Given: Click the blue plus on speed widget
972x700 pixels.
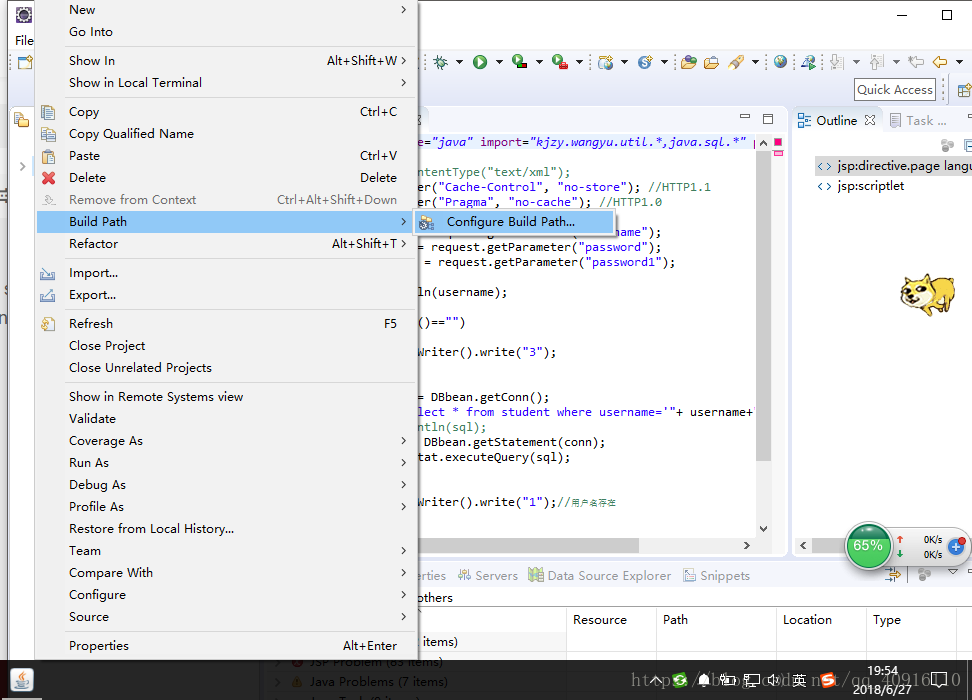Looking at the screenshot, I should tap(956, 547).
